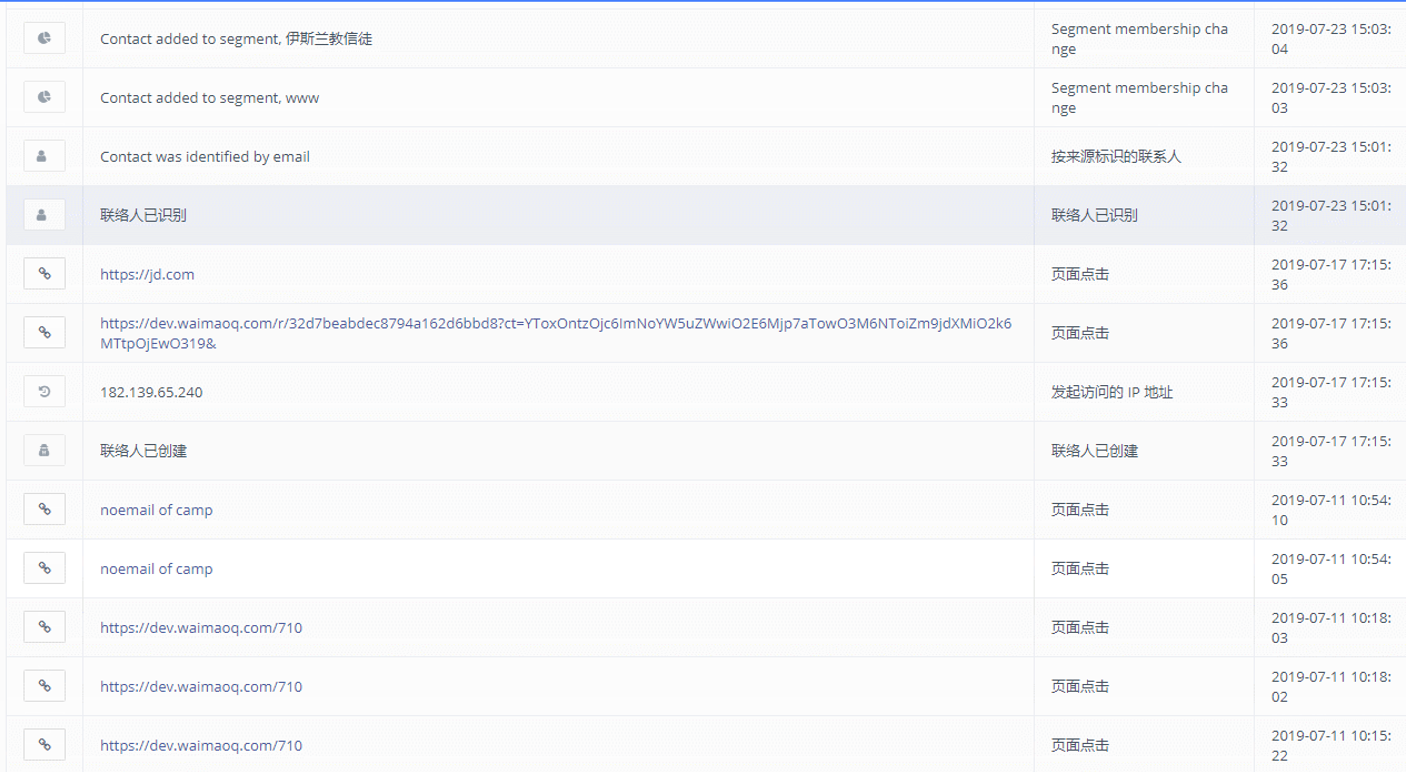
Task: Open 'noemail of camp' link timestamped 10:54:05
Action: click(156, 569)
